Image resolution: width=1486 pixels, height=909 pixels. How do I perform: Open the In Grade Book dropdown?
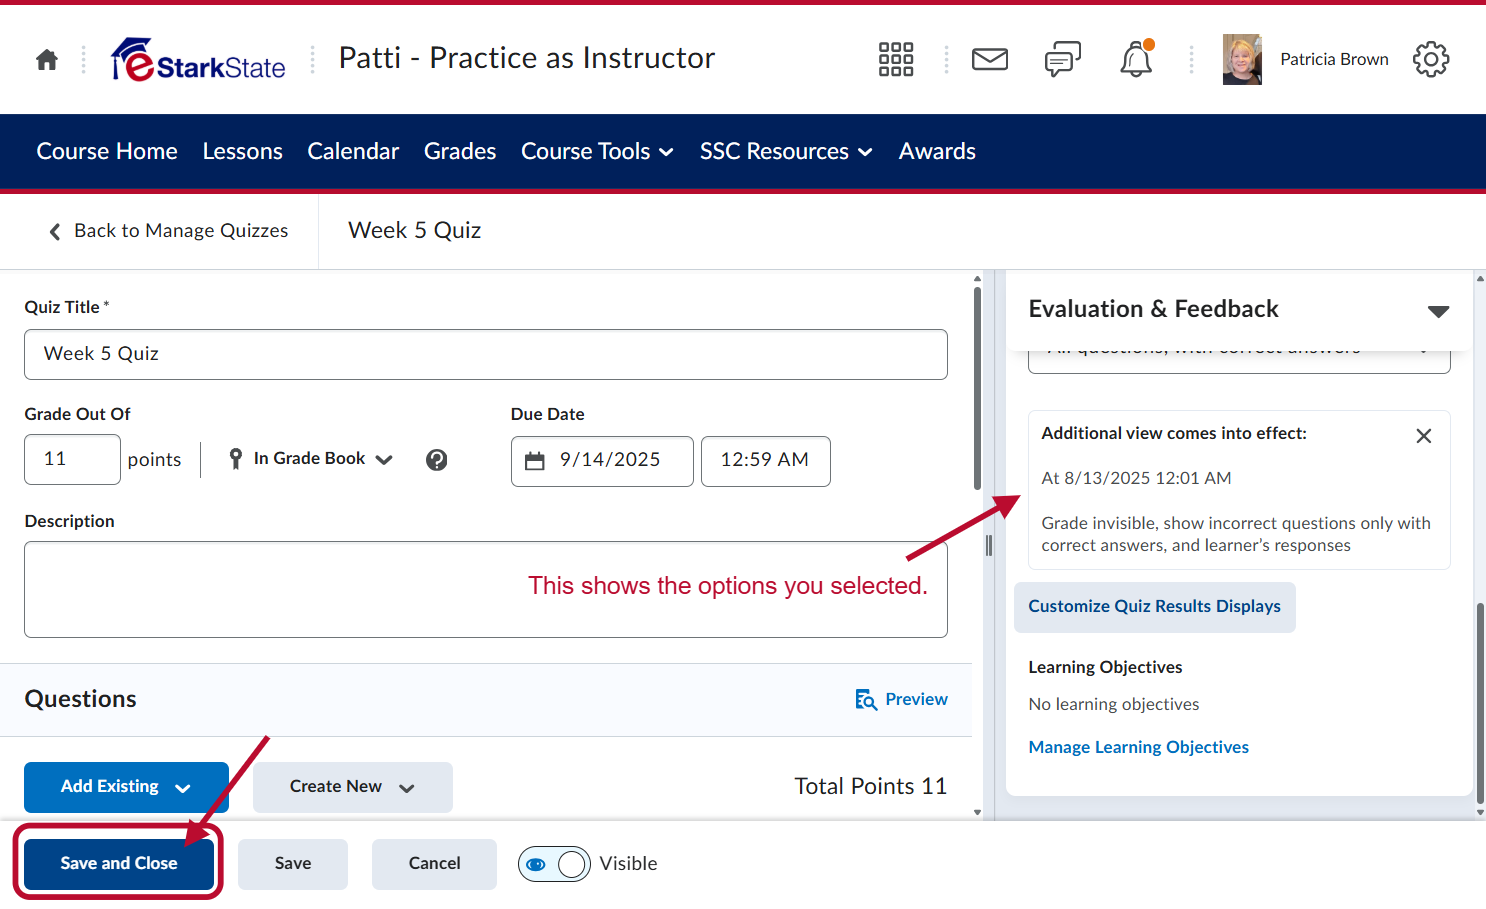(x=310, y=459)
